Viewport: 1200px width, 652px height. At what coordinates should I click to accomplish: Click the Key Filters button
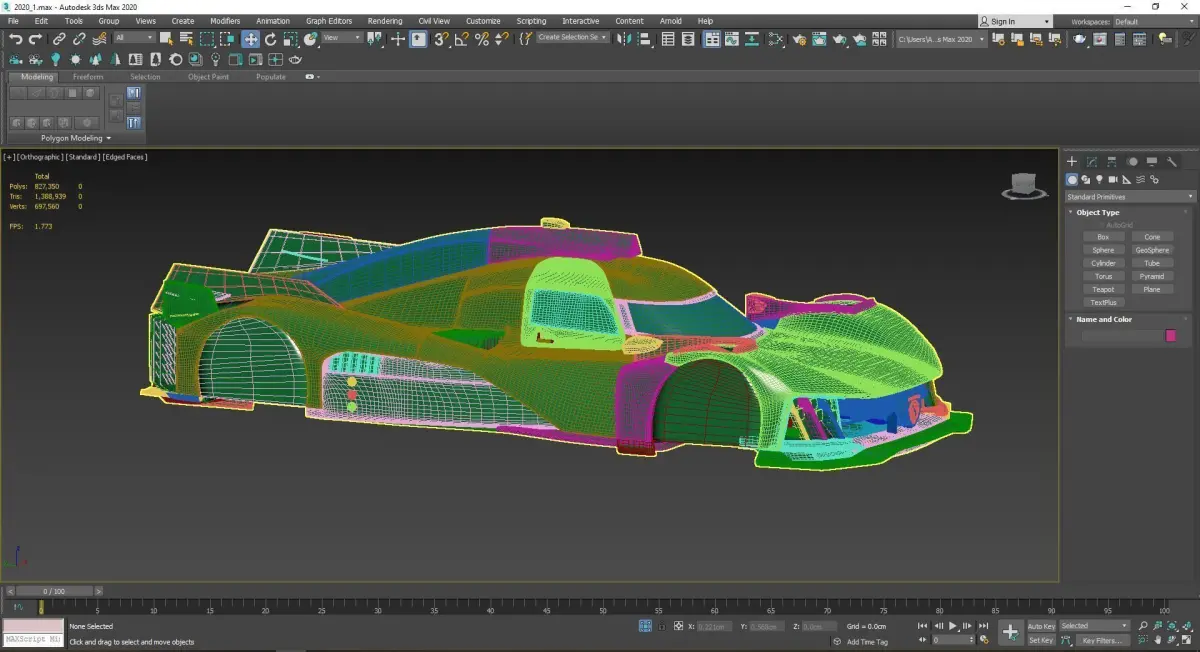pyautogui.click(x=1101, y=640)
